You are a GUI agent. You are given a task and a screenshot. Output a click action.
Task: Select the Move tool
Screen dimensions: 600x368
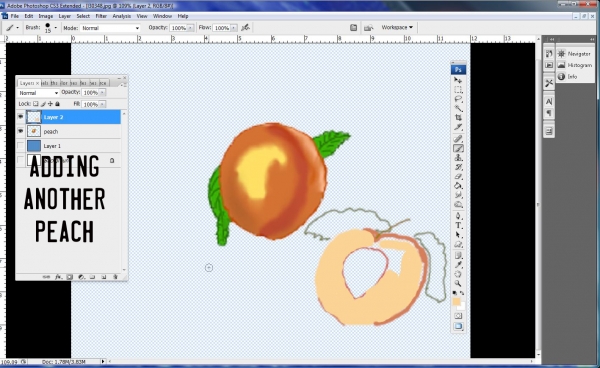[x=458, y=80]
